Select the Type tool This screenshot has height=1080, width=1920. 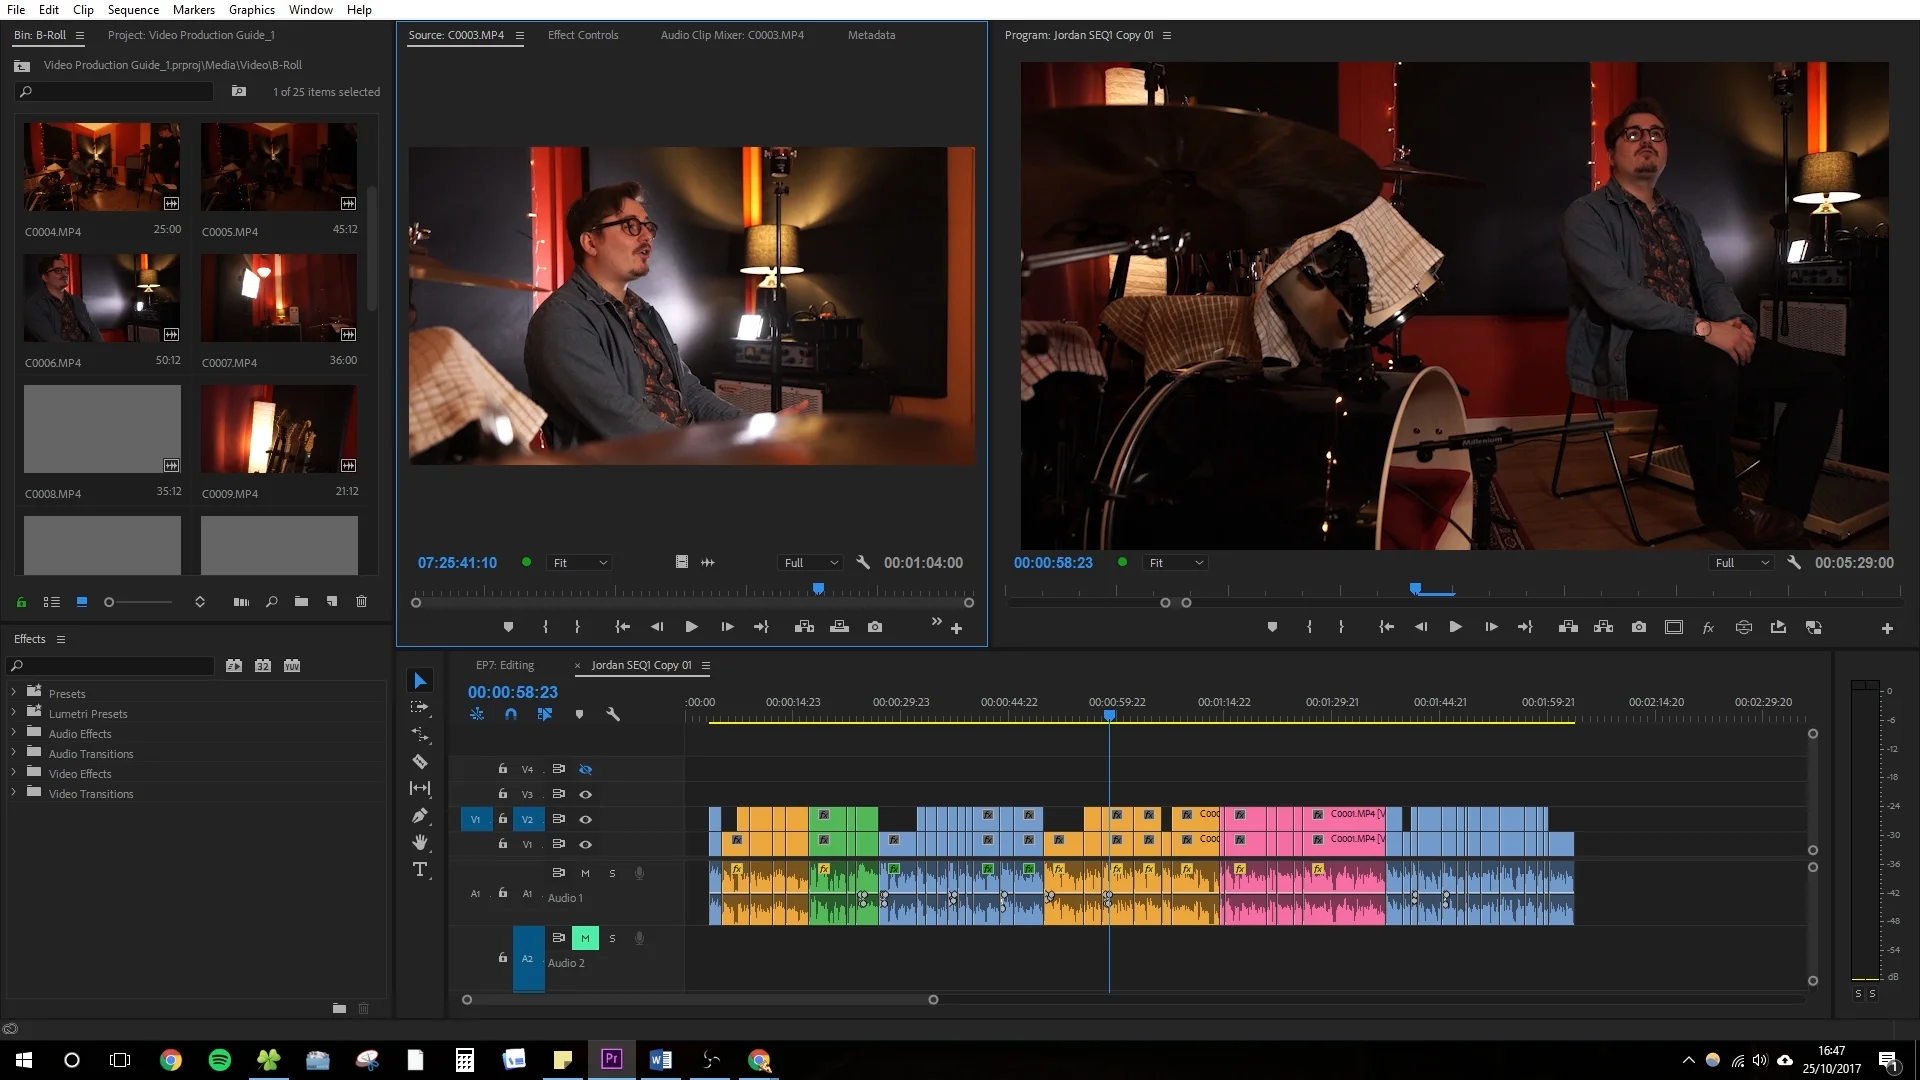tap(420, 869)
